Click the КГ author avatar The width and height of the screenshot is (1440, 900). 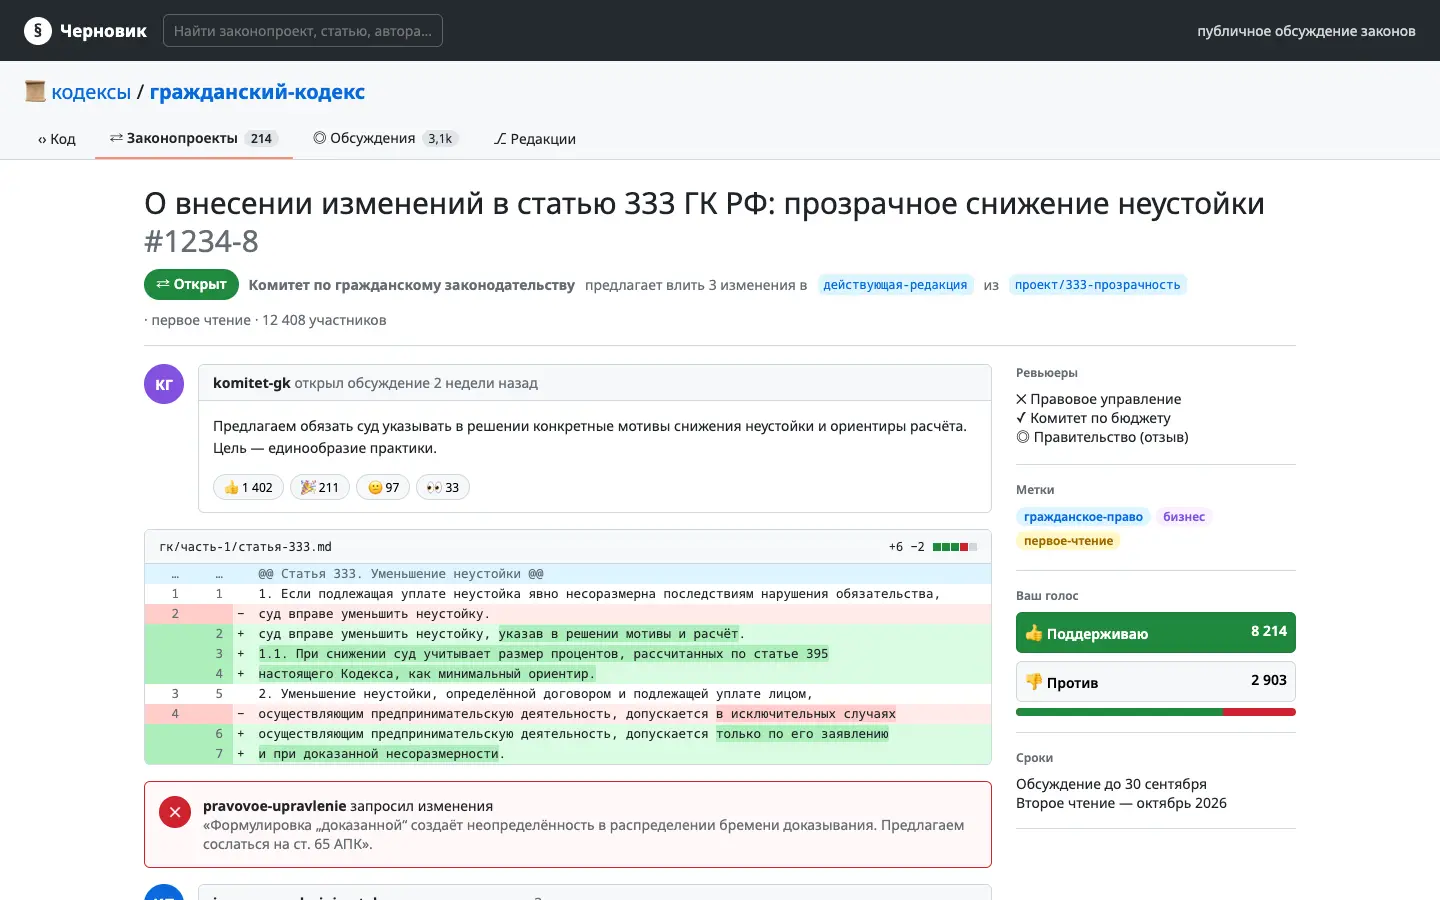[164, 384]
